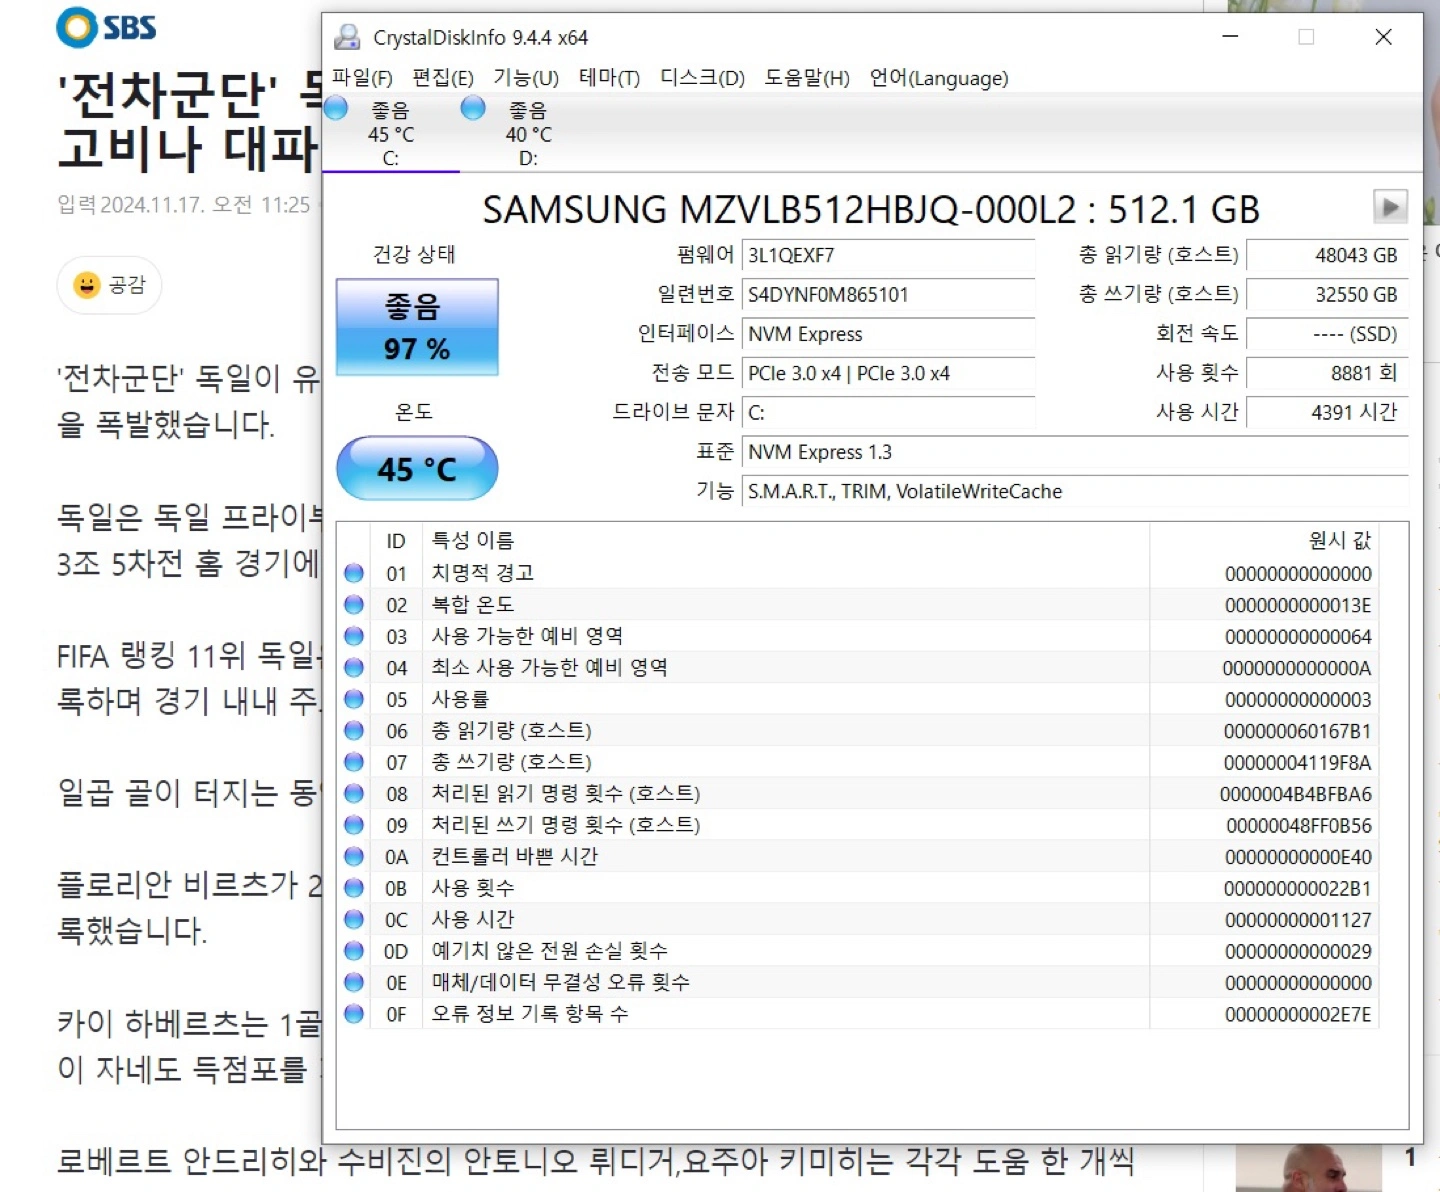Image resolution: width=1440 pixels, height=1192 pixels.
Task: Open the 기능(U) menu
Action: point(526,78)
